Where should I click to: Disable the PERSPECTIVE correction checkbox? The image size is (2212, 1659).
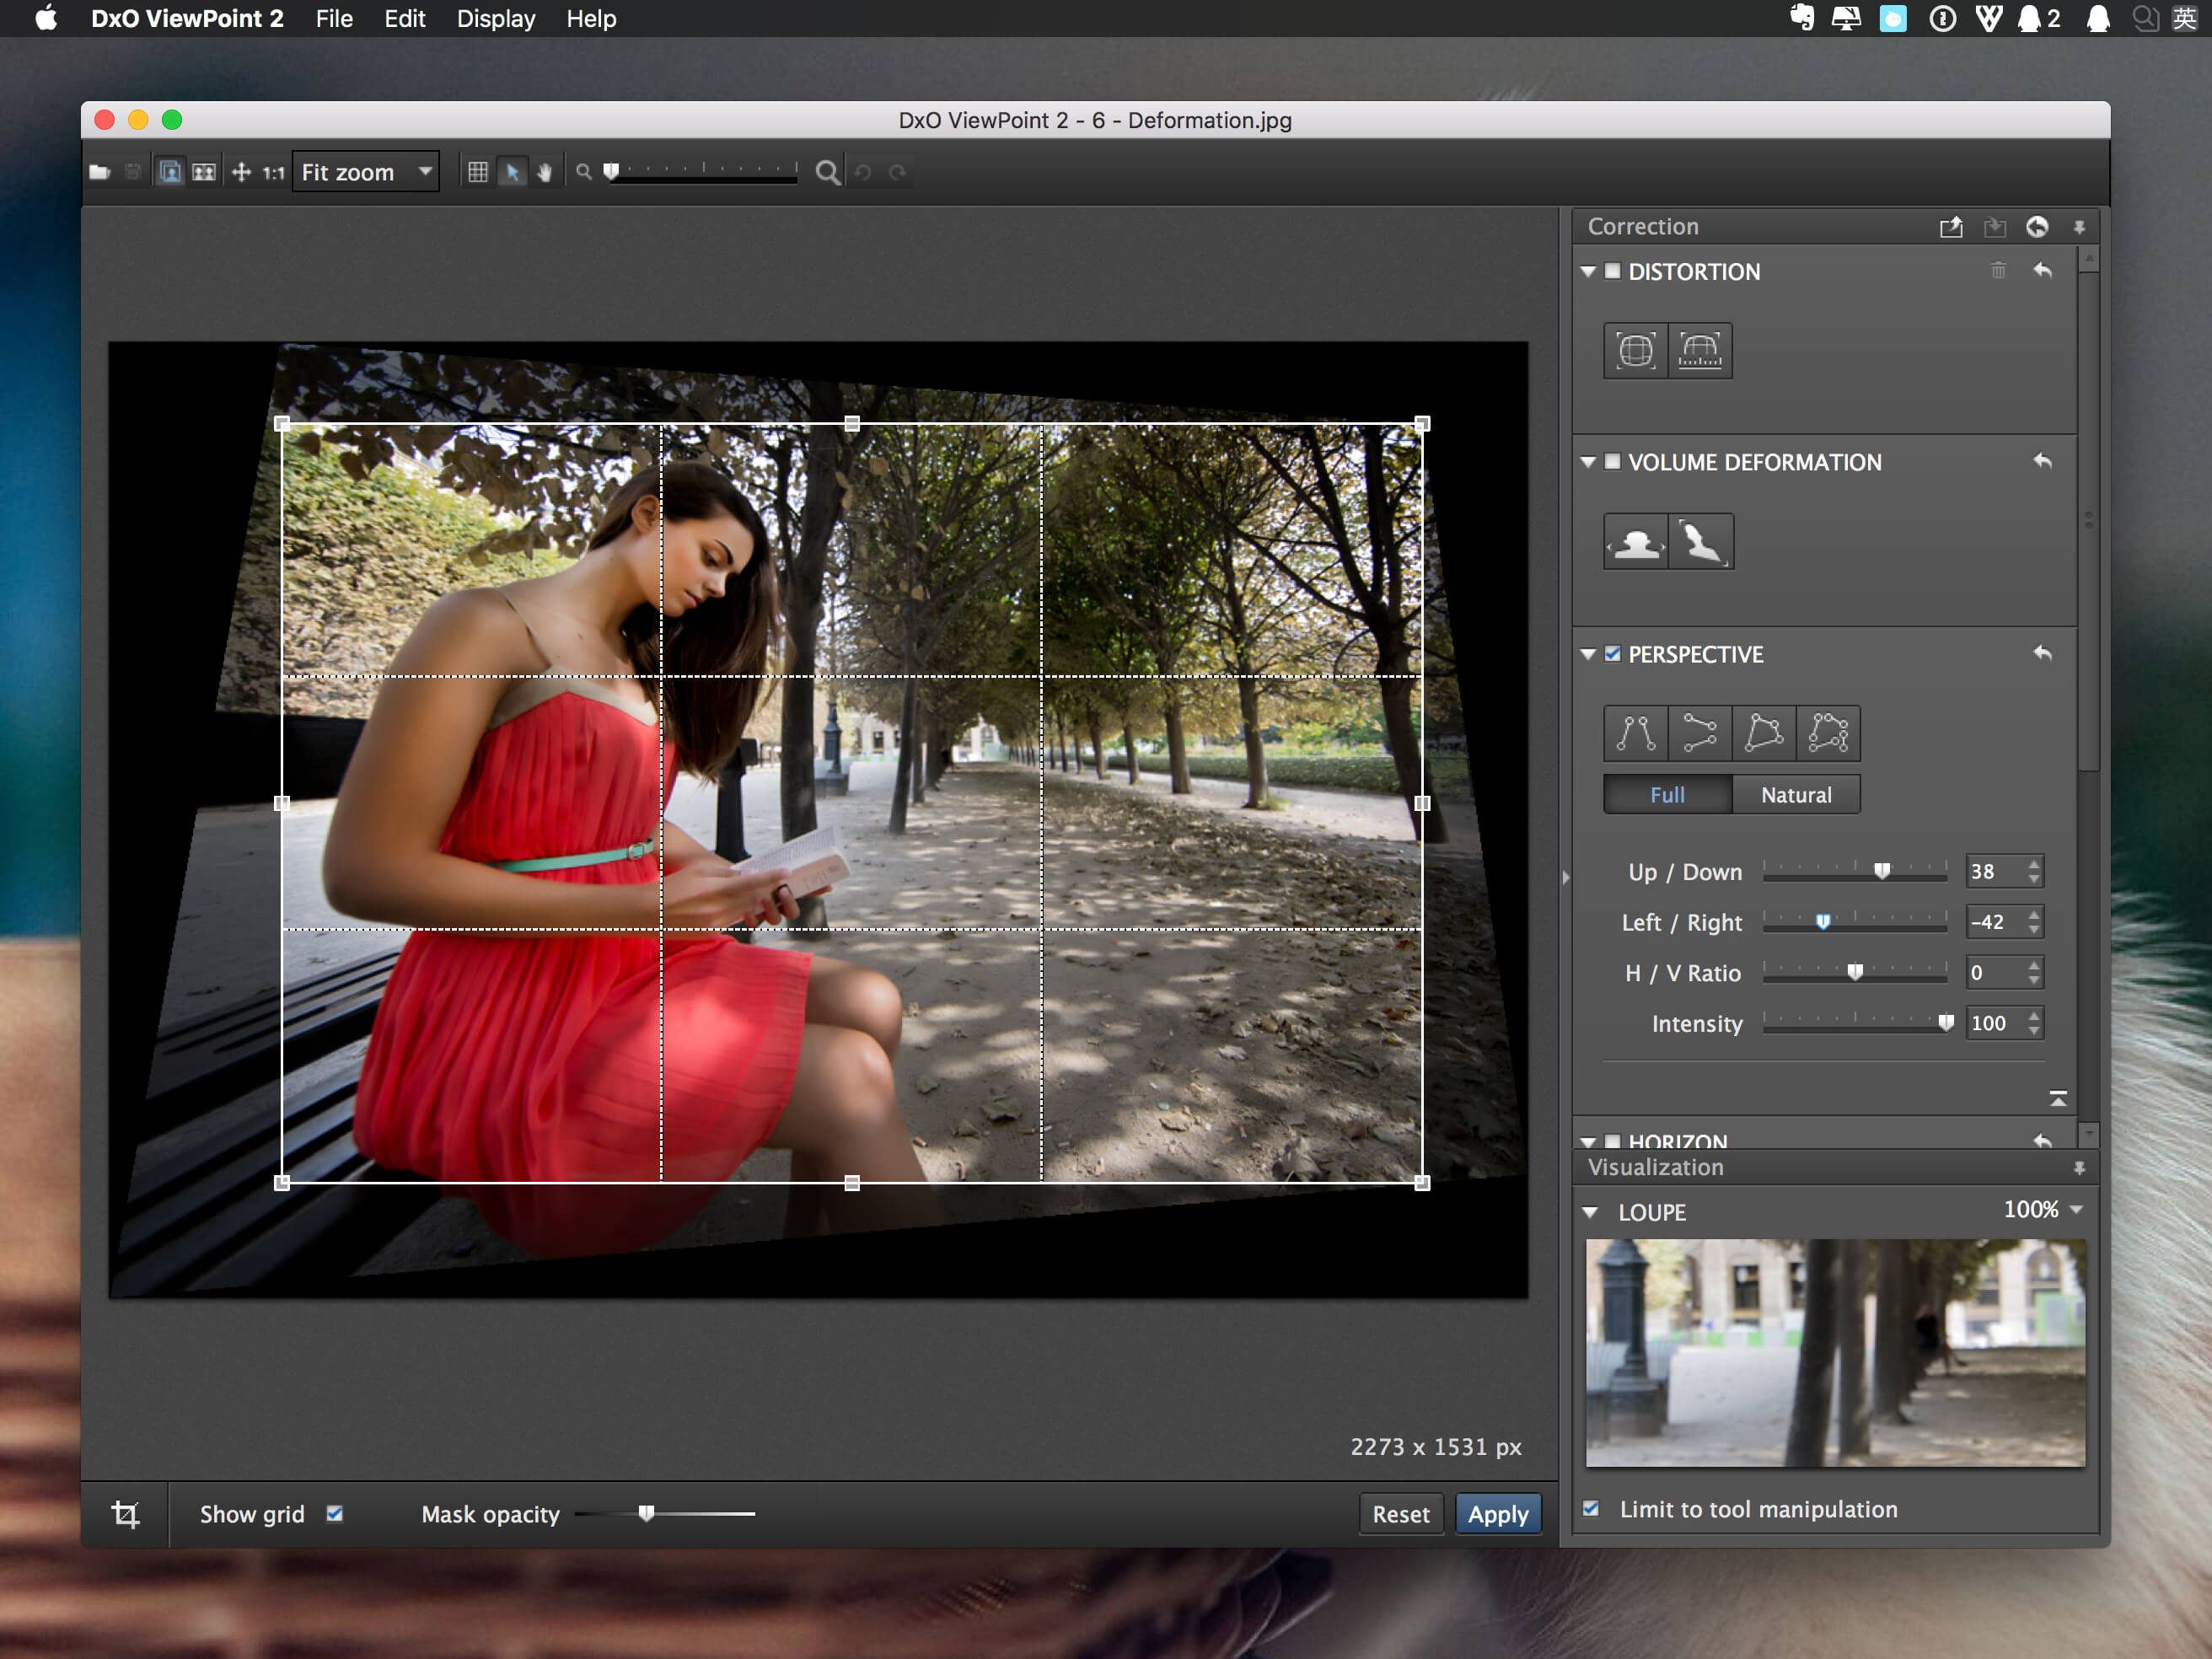coord(1612,654)
